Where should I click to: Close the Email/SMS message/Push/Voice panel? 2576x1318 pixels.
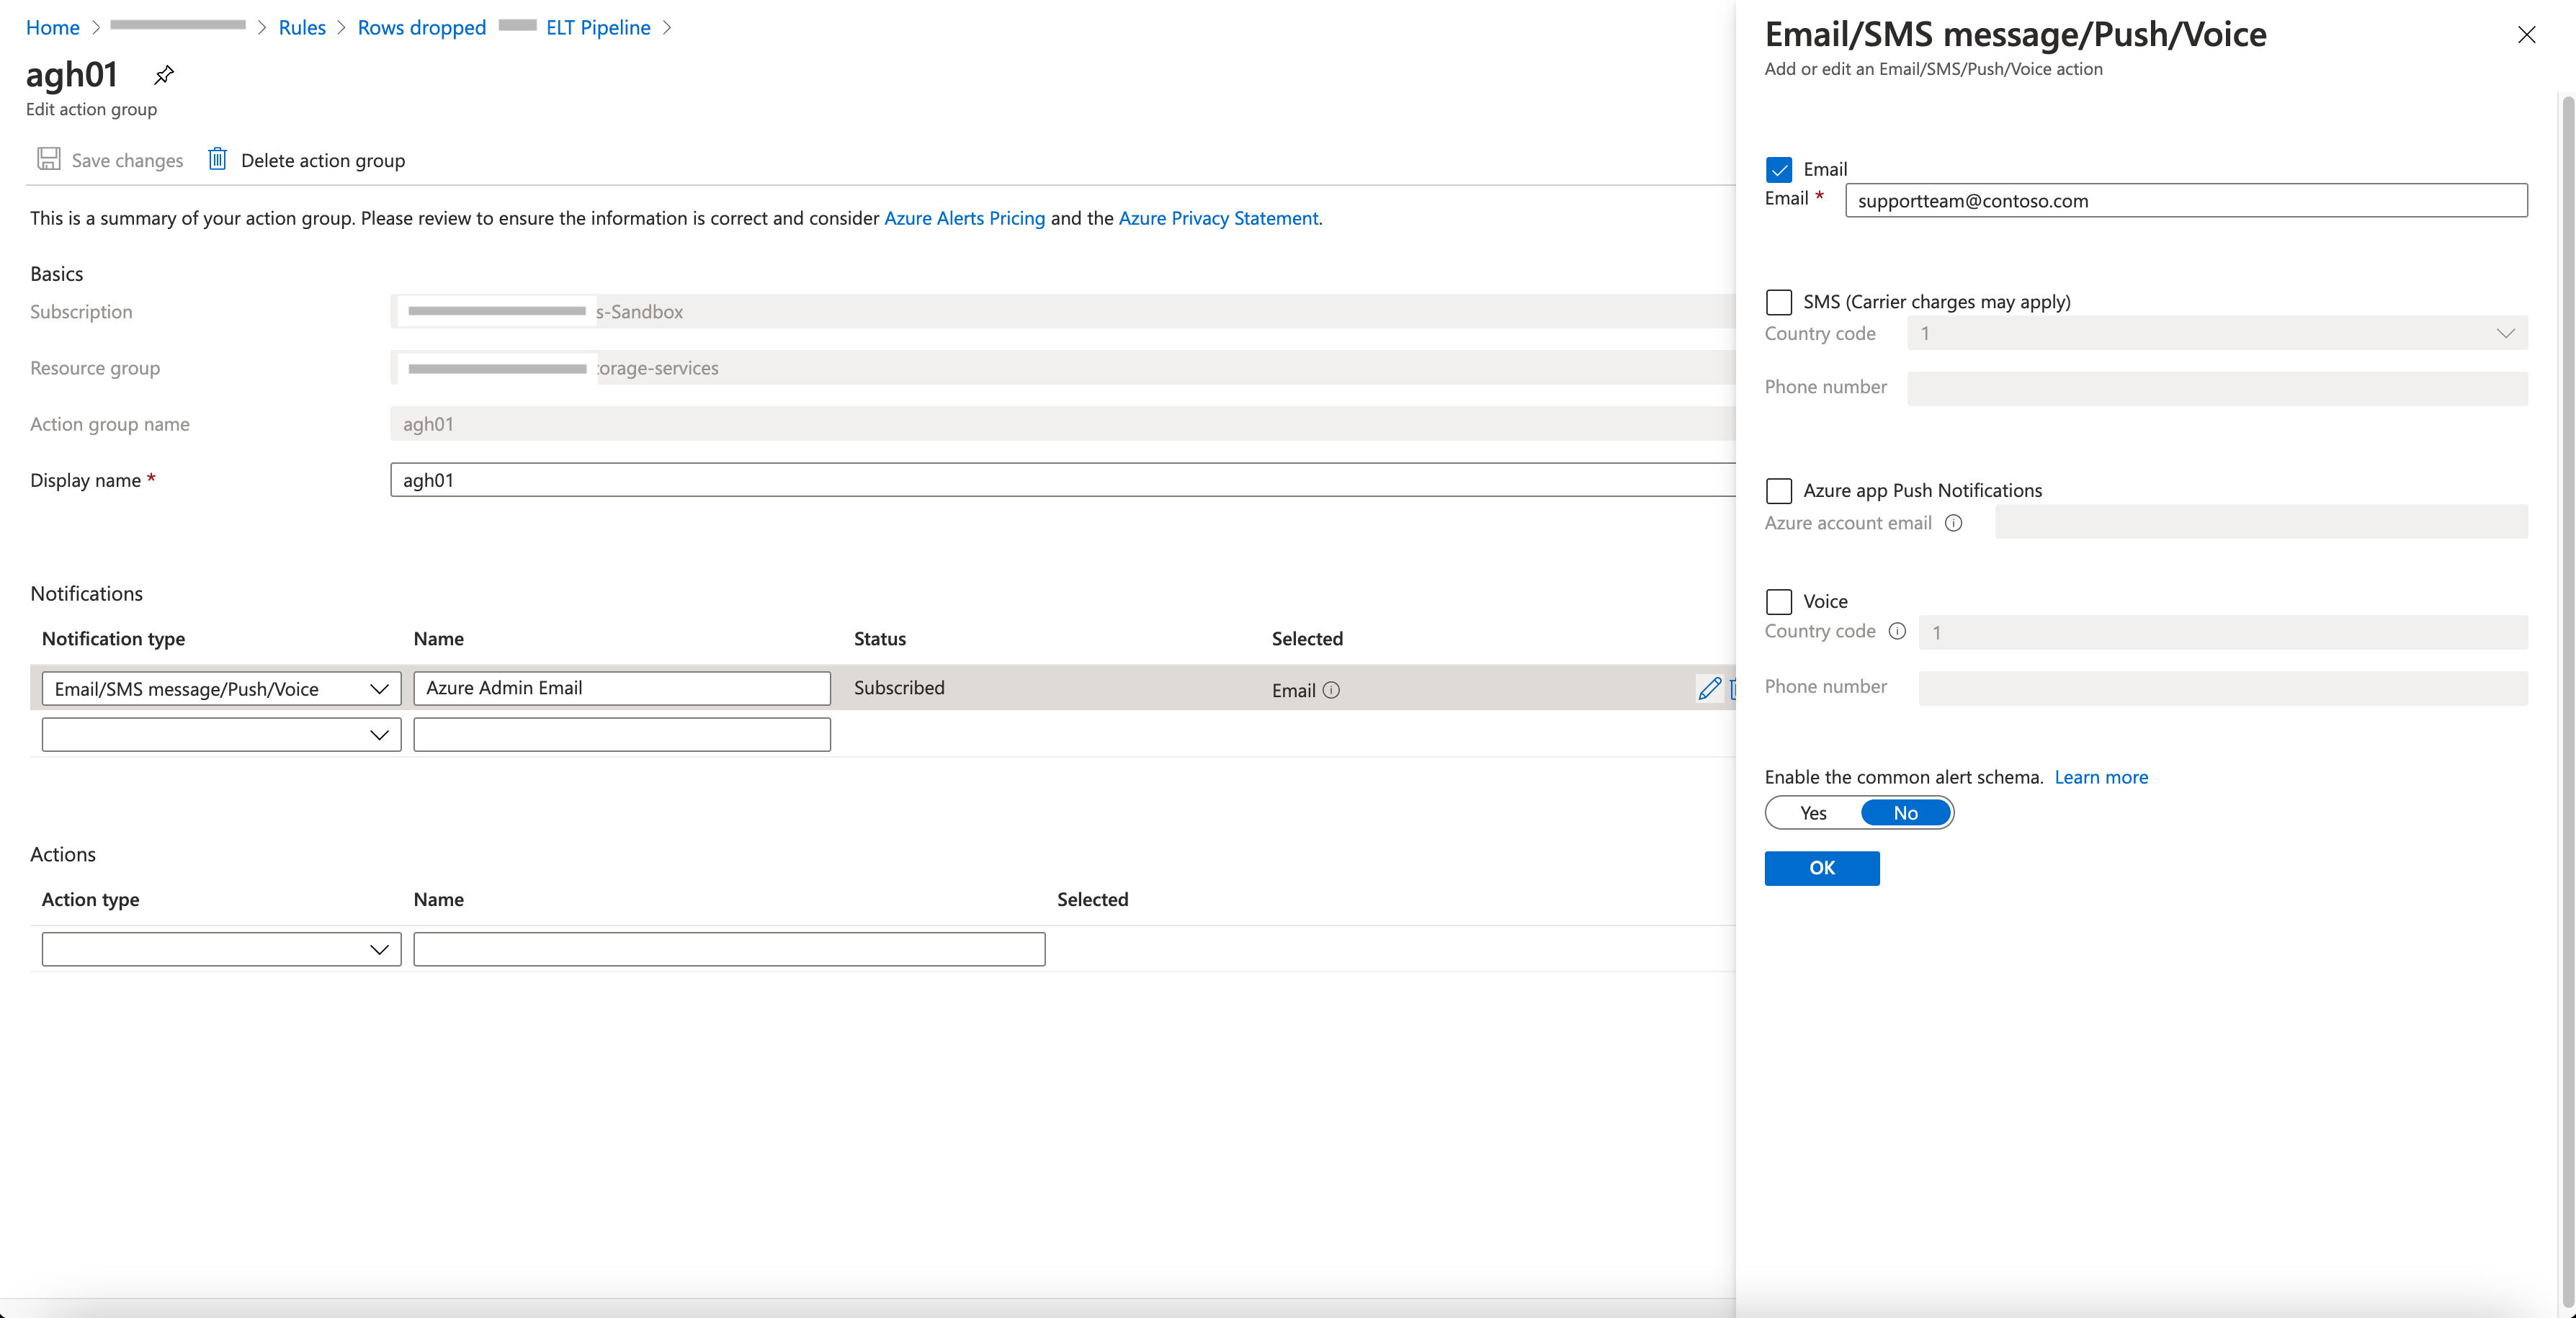coord(2526,35)
